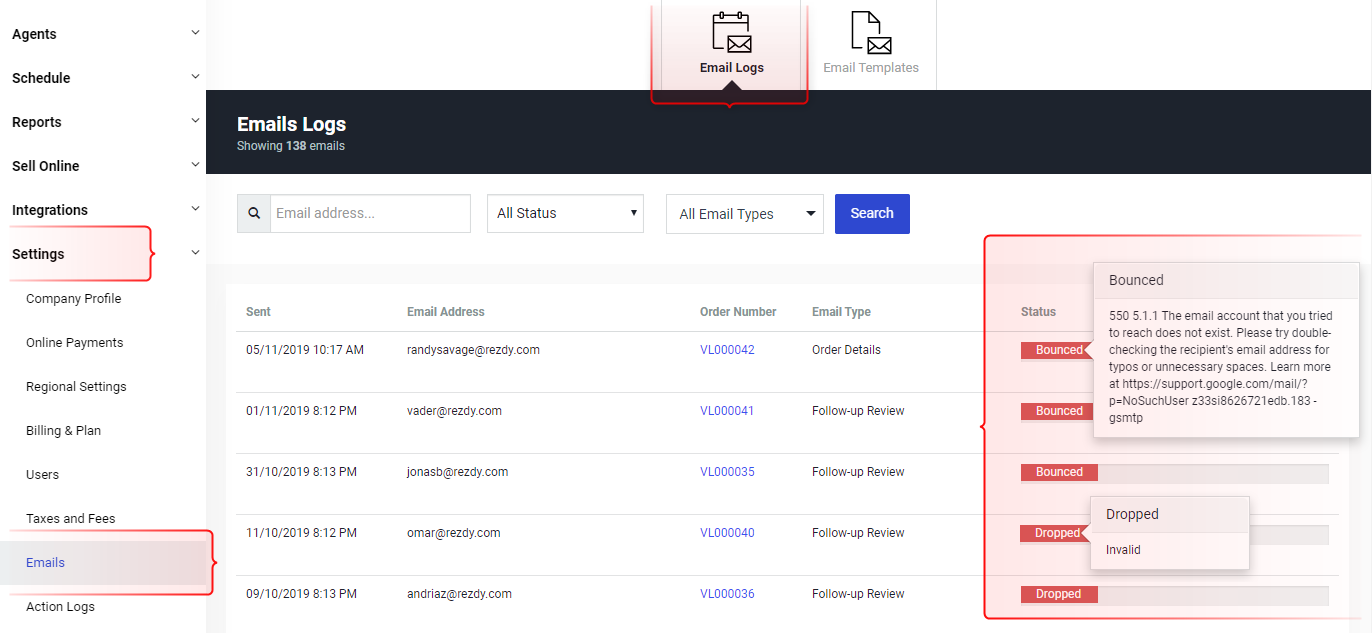1372x633 pixels.
Task: Click sent date 01/11/2019 8:12 PM
Action: (x=301, y=411)
